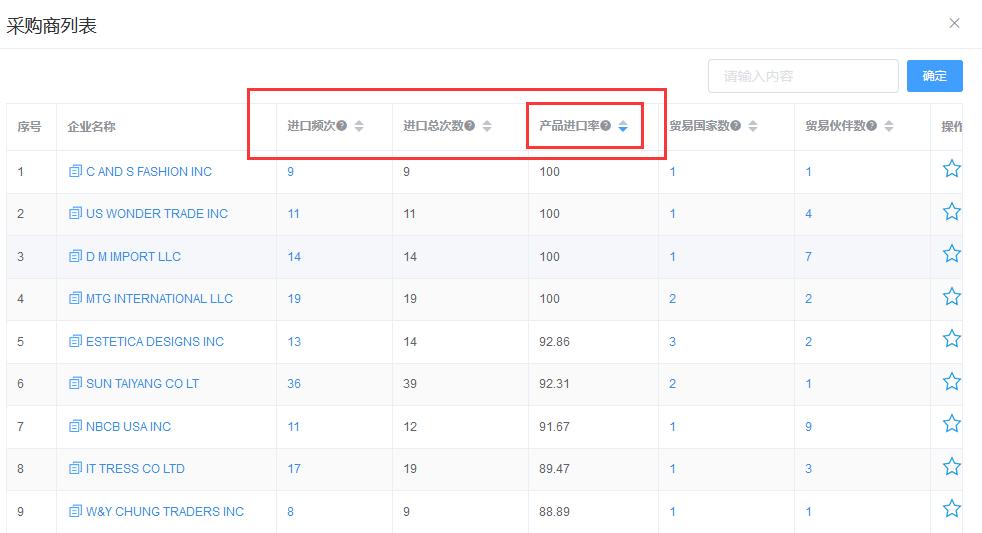Click help icon next to 进口频次 header
982x533 pixels.
[342, 126]
